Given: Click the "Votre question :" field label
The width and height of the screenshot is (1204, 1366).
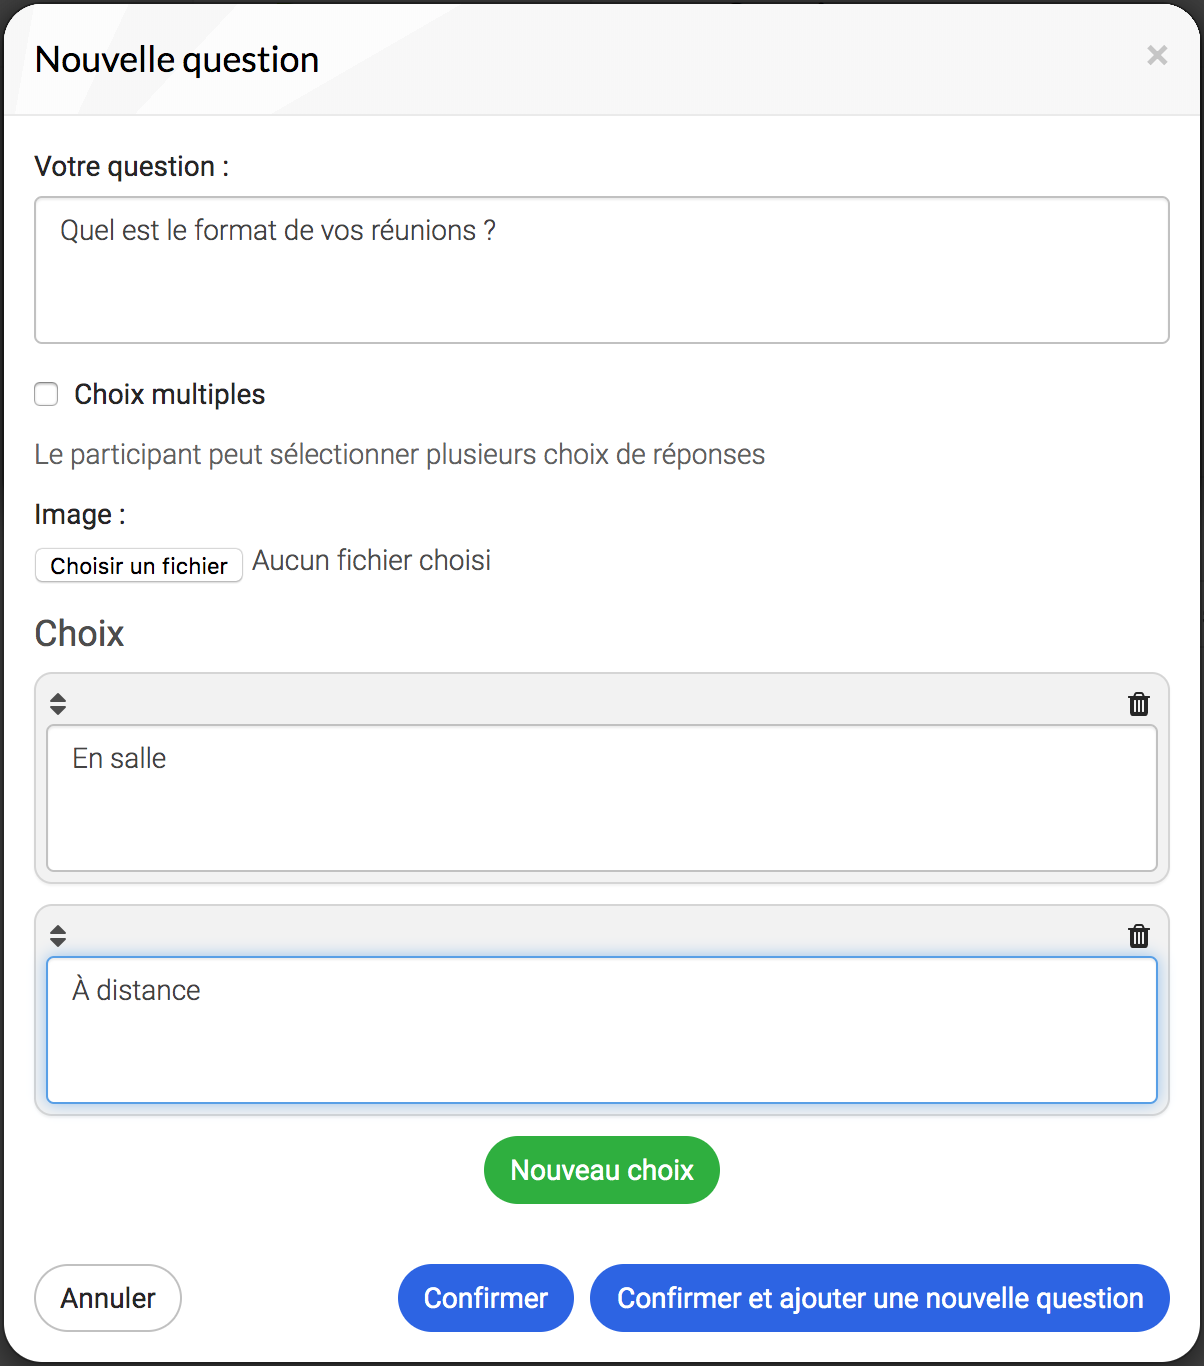Looking at the screenshot, I should click(132, 166).
